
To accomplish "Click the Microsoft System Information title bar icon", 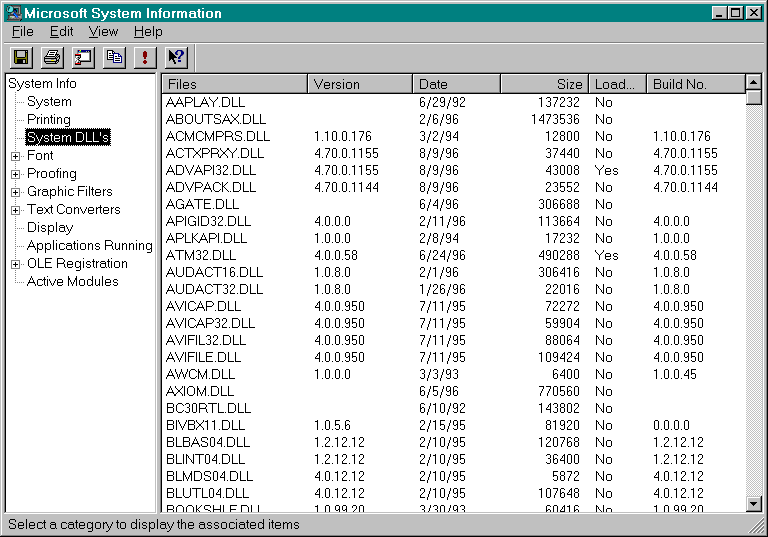I will point(13,13).
